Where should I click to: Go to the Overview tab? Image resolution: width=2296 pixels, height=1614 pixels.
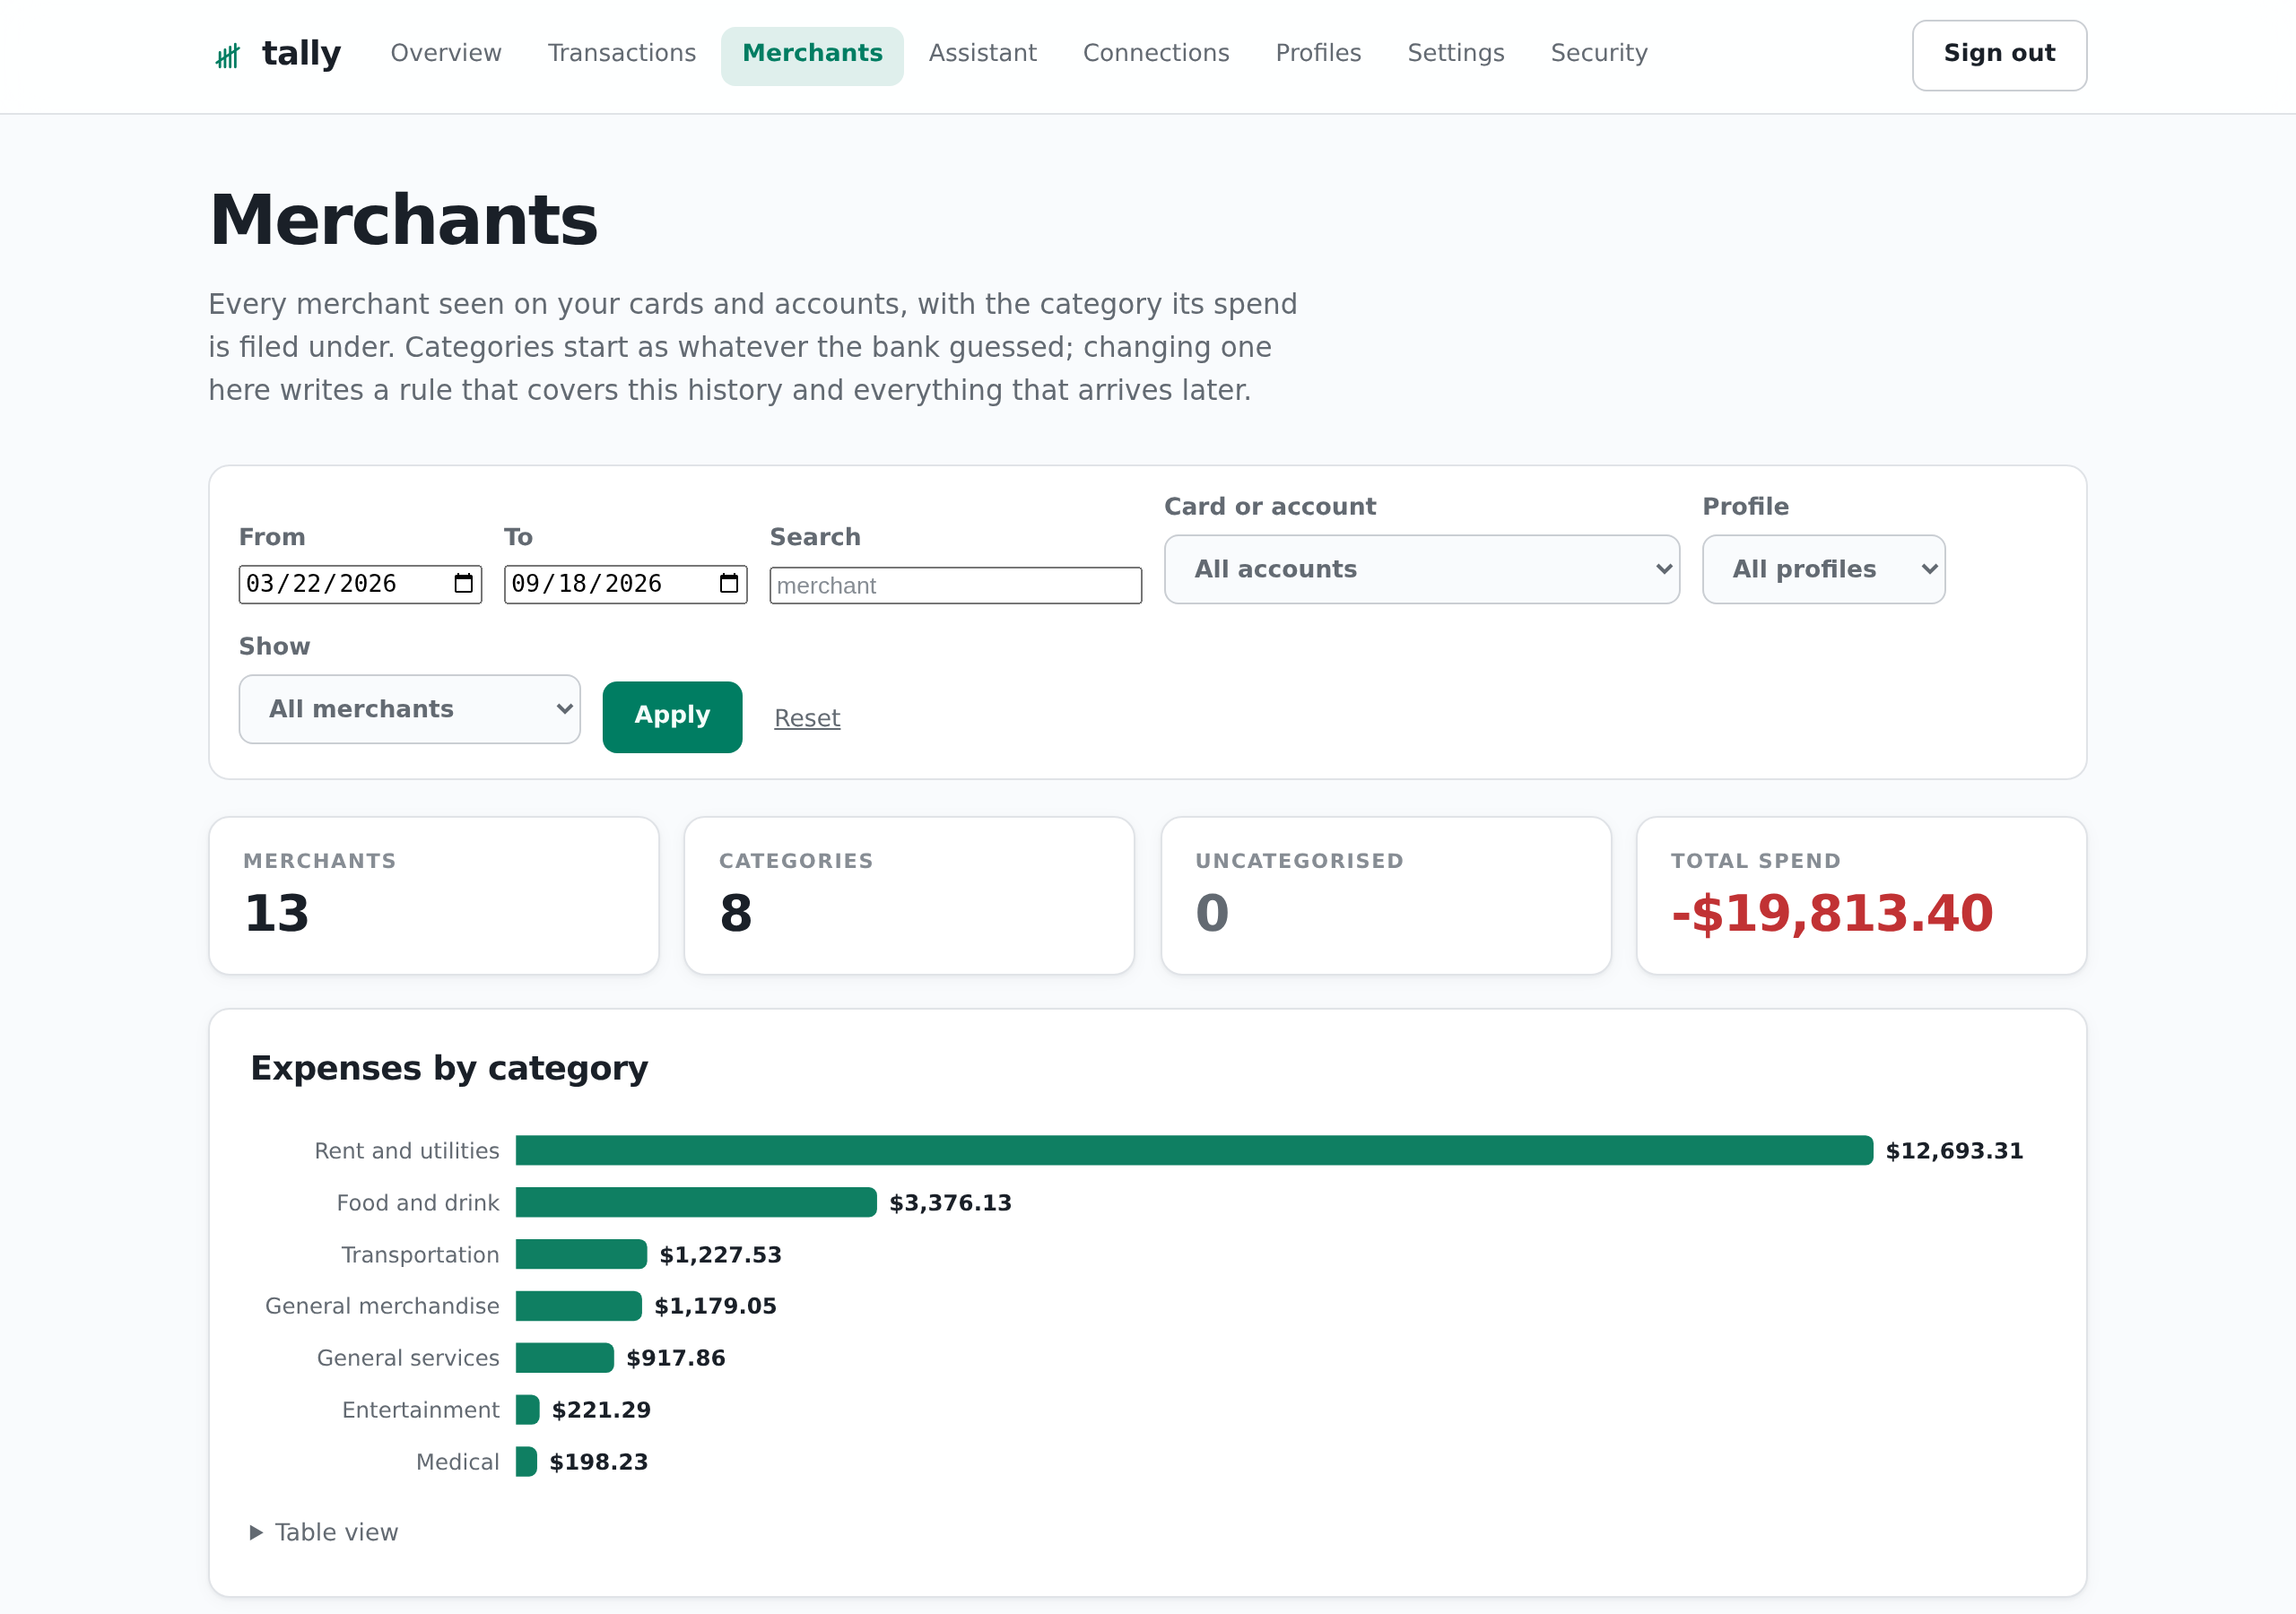click(446, 53)
